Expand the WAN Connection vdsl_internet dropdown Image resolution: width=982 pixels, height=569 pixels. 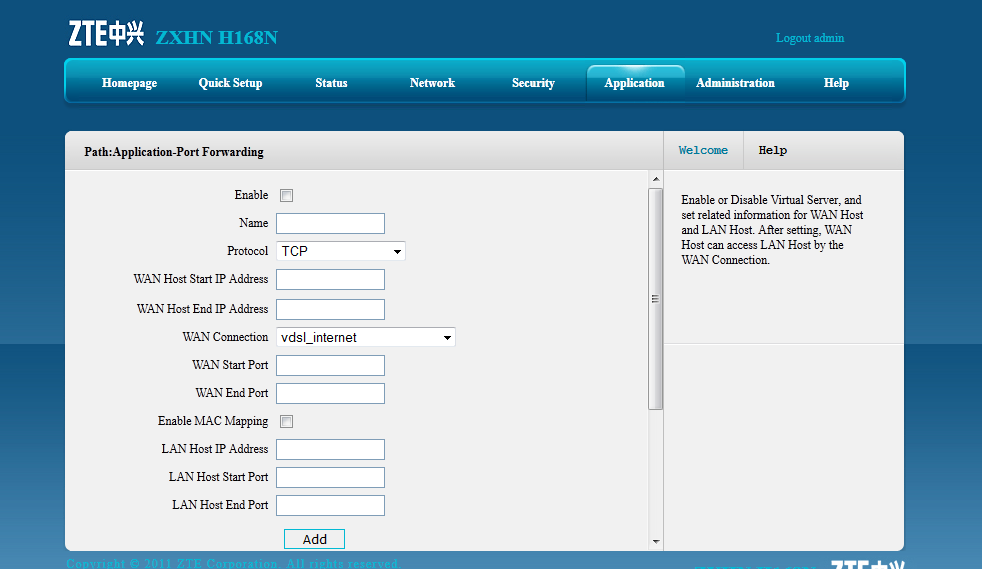[366, 337]
